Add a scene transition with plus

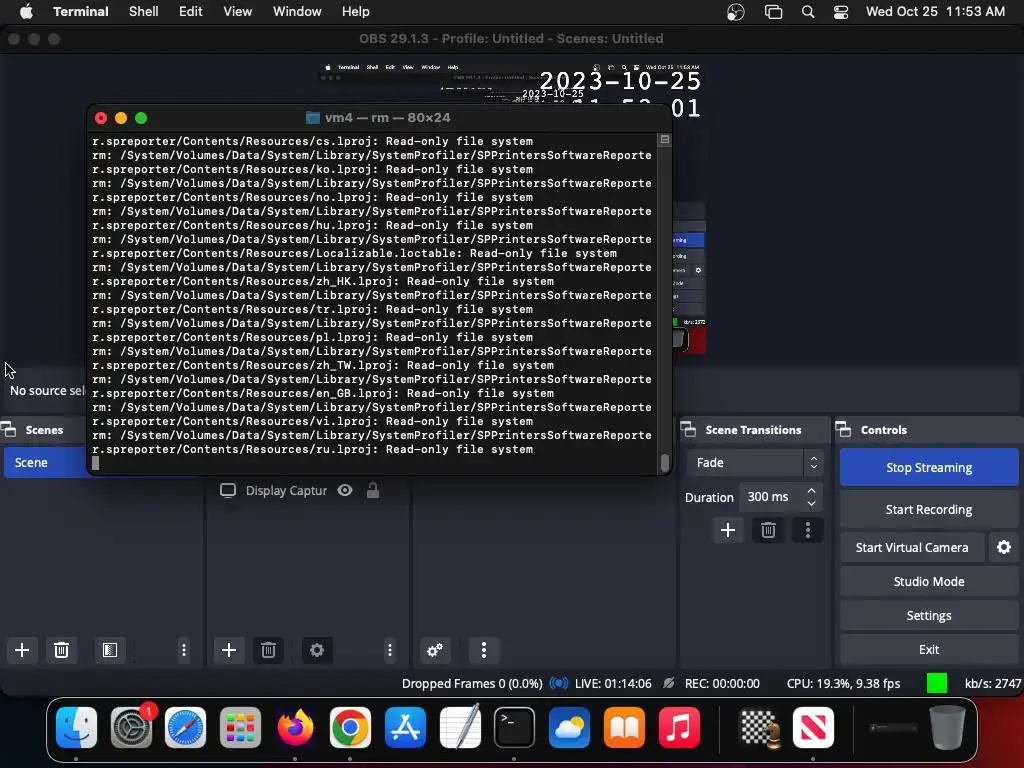(x=728, y=530)
